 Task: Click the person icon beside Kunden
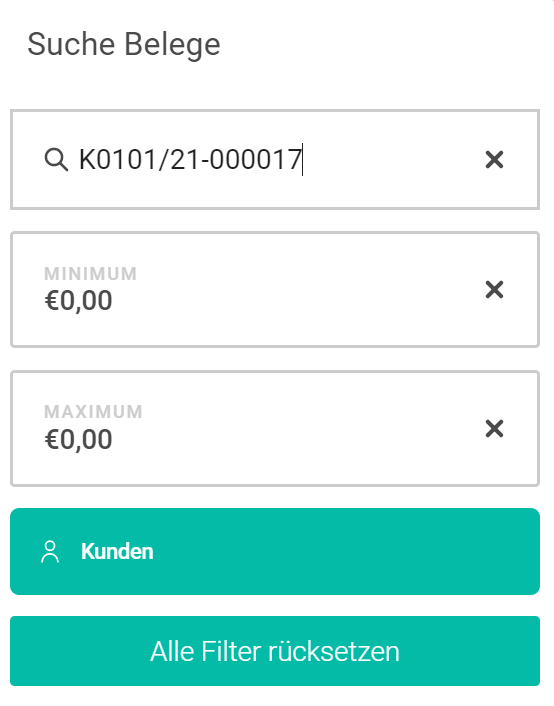point(50,552)
